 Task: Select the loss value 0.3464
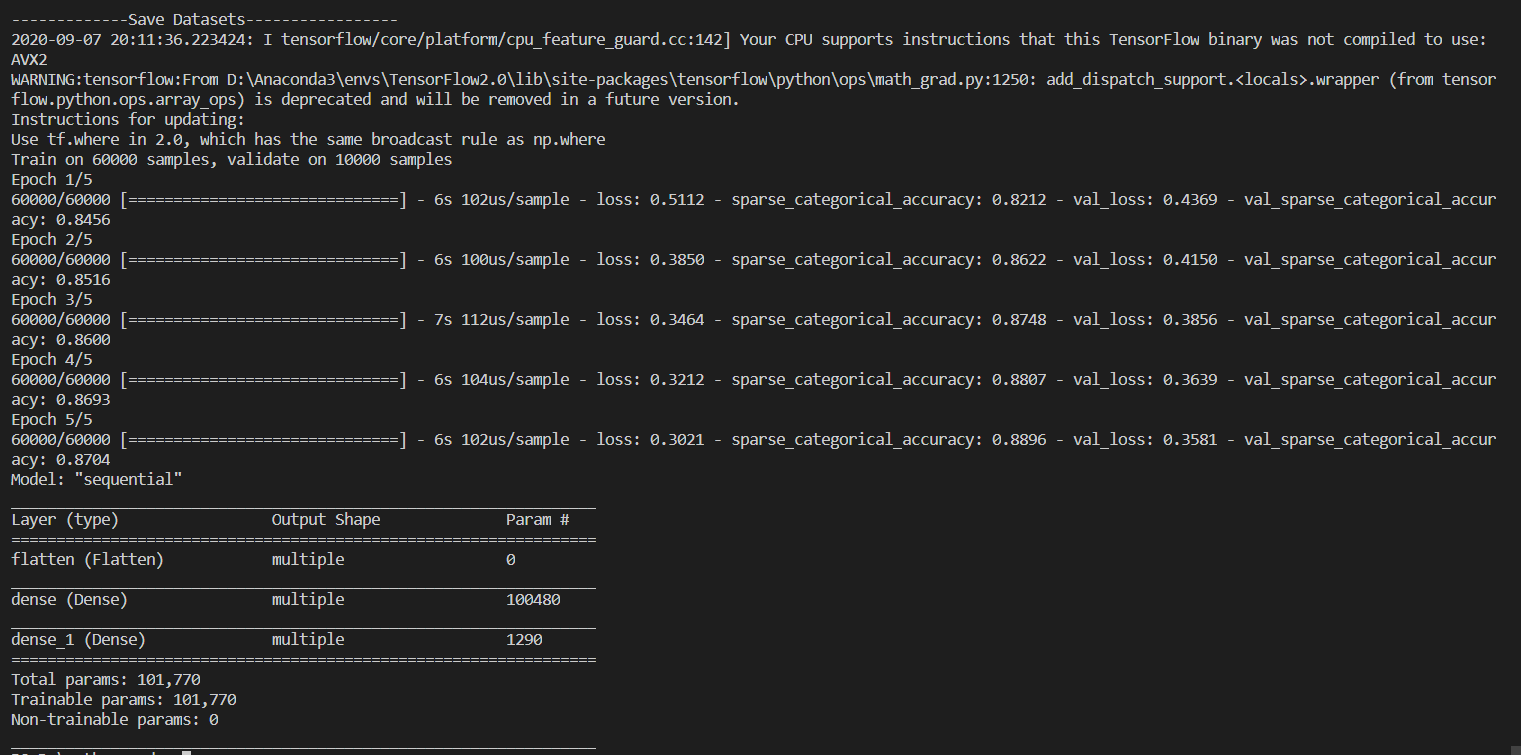(677, 320)
